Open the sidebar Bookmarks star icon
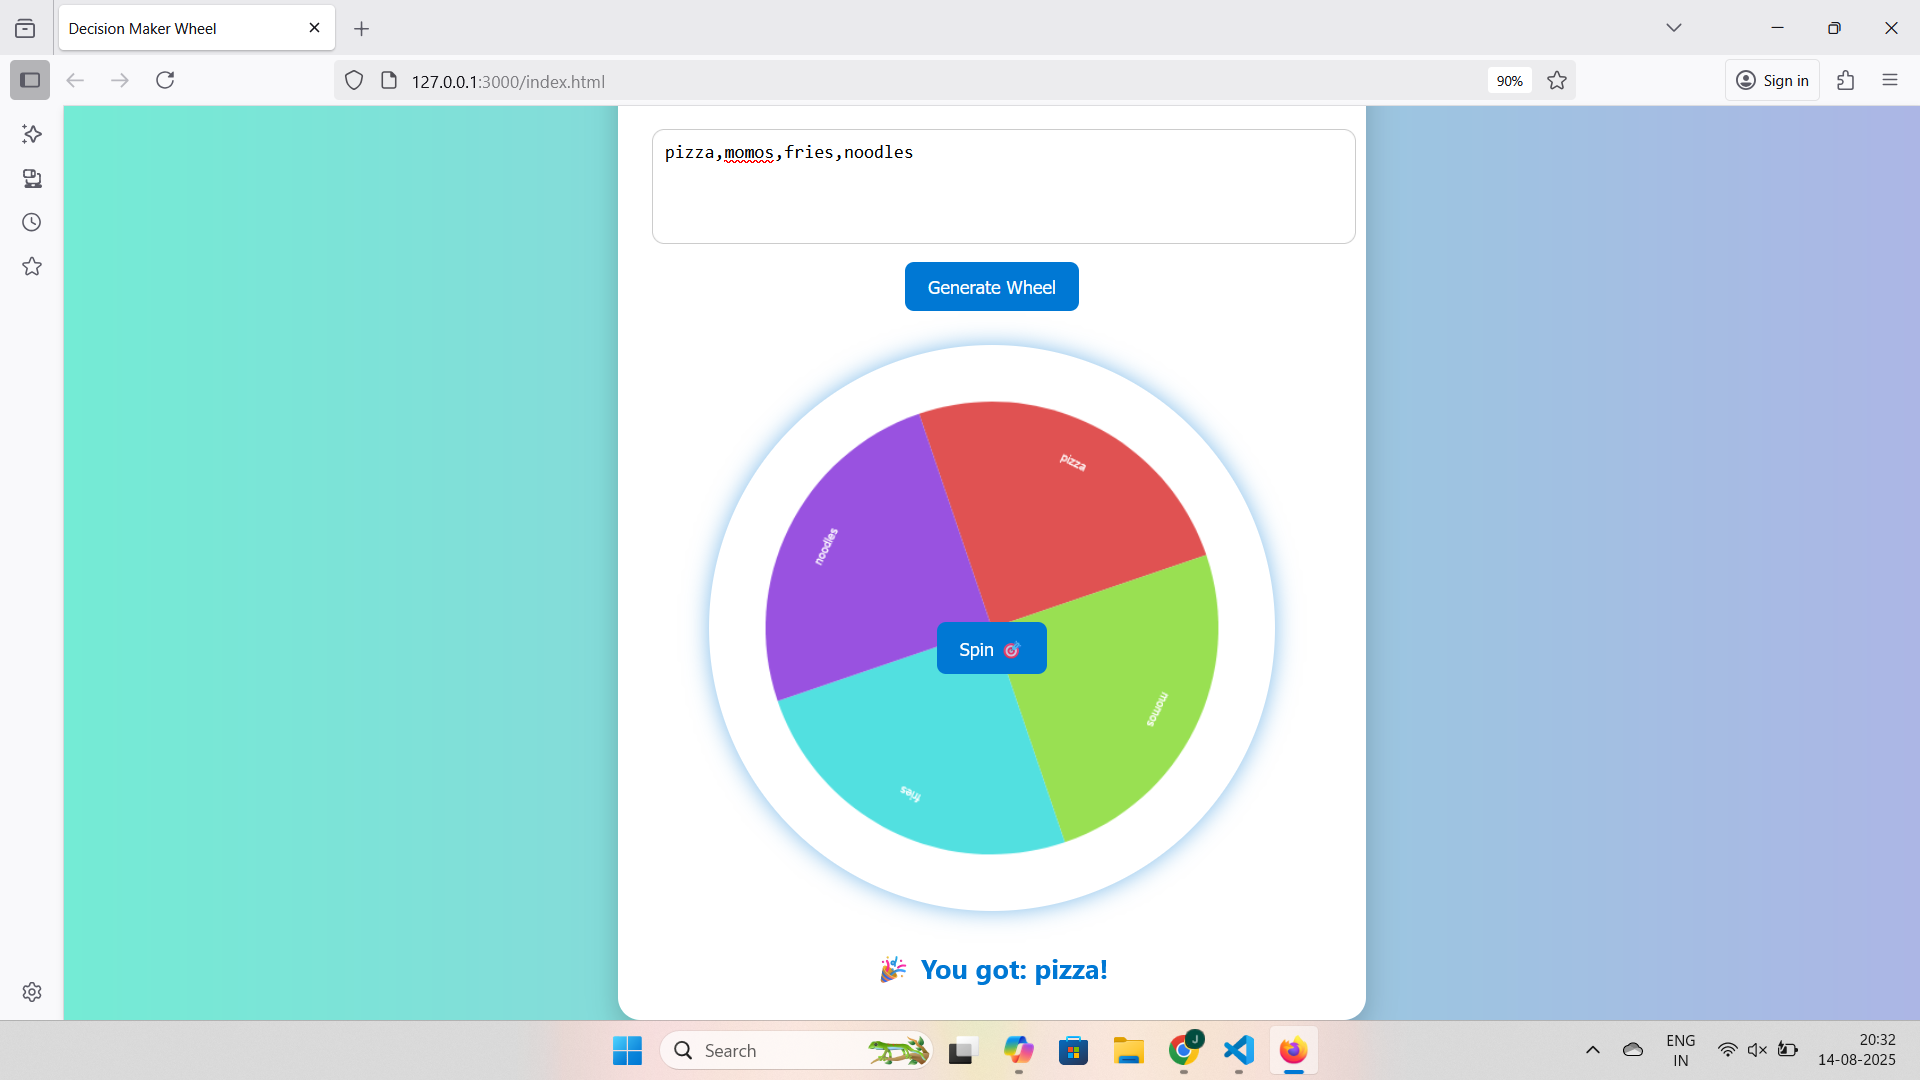This screenshot has width=1920, height=1080. click(x=32, y=266)
